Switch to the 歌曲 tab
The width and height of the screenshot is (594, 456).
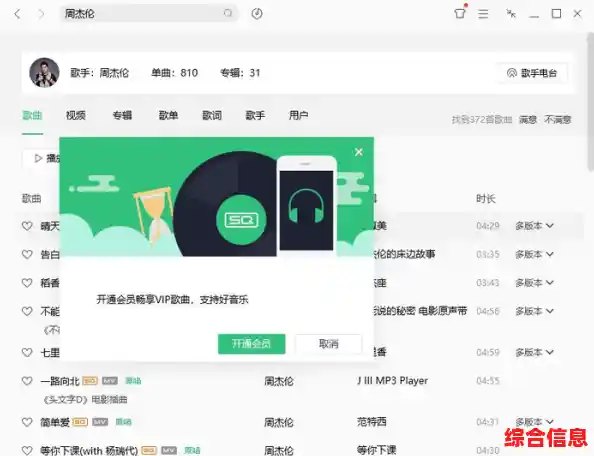pyautogui.click(x=32, y=115)
